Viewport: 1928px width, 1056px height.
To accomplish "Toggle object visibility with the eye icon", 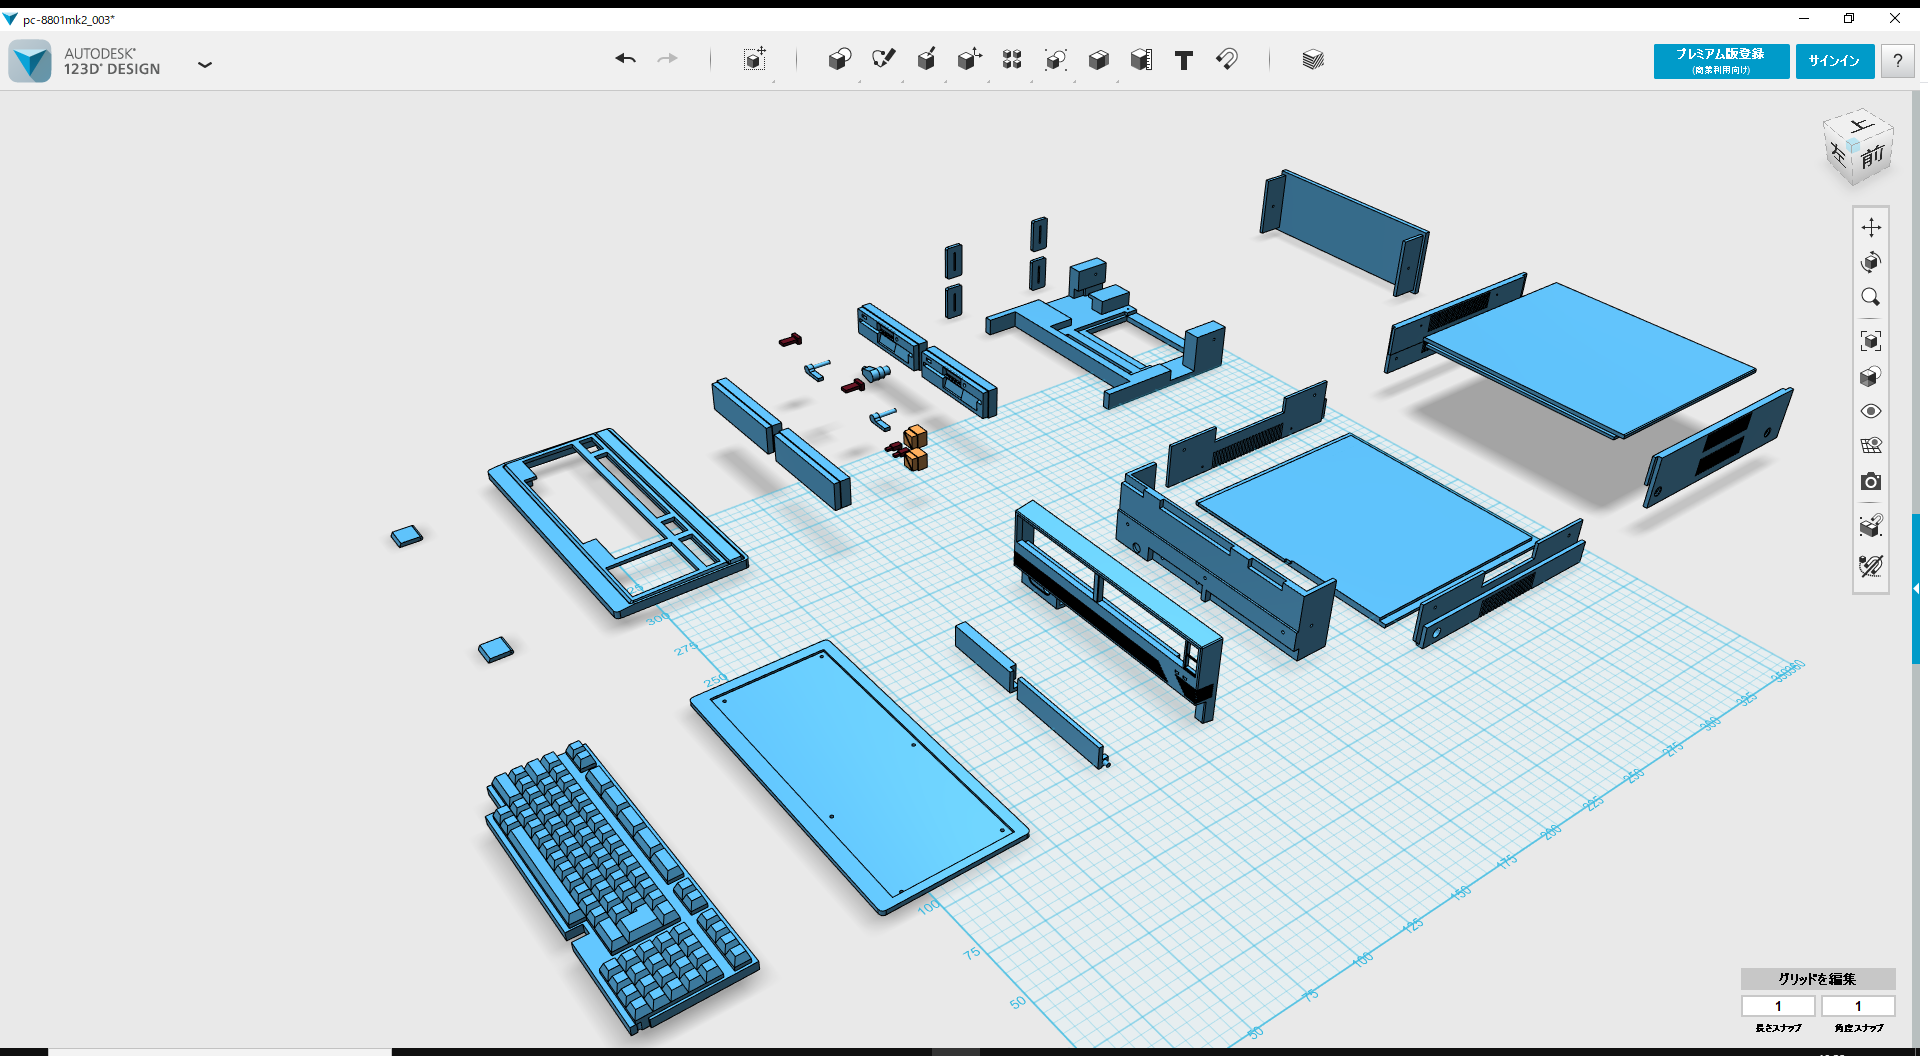I will click(1872, 411).
